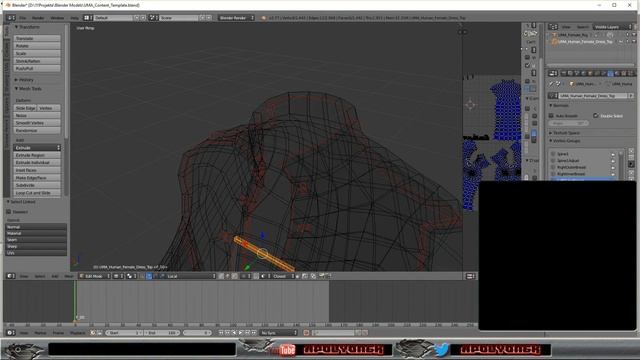
Task: Select the Seam delimit option
Action: [36, 240]
